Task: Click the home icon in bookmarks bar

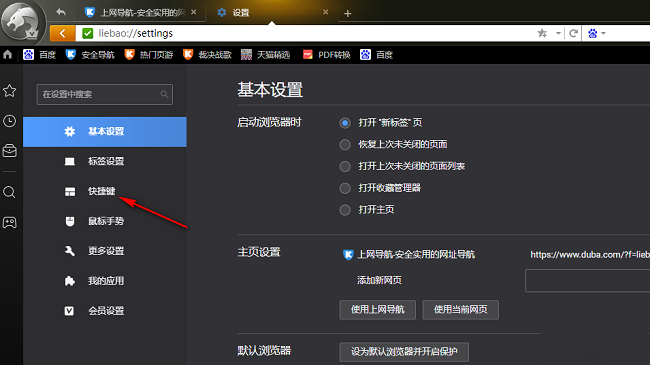Action: pos(7,54)
